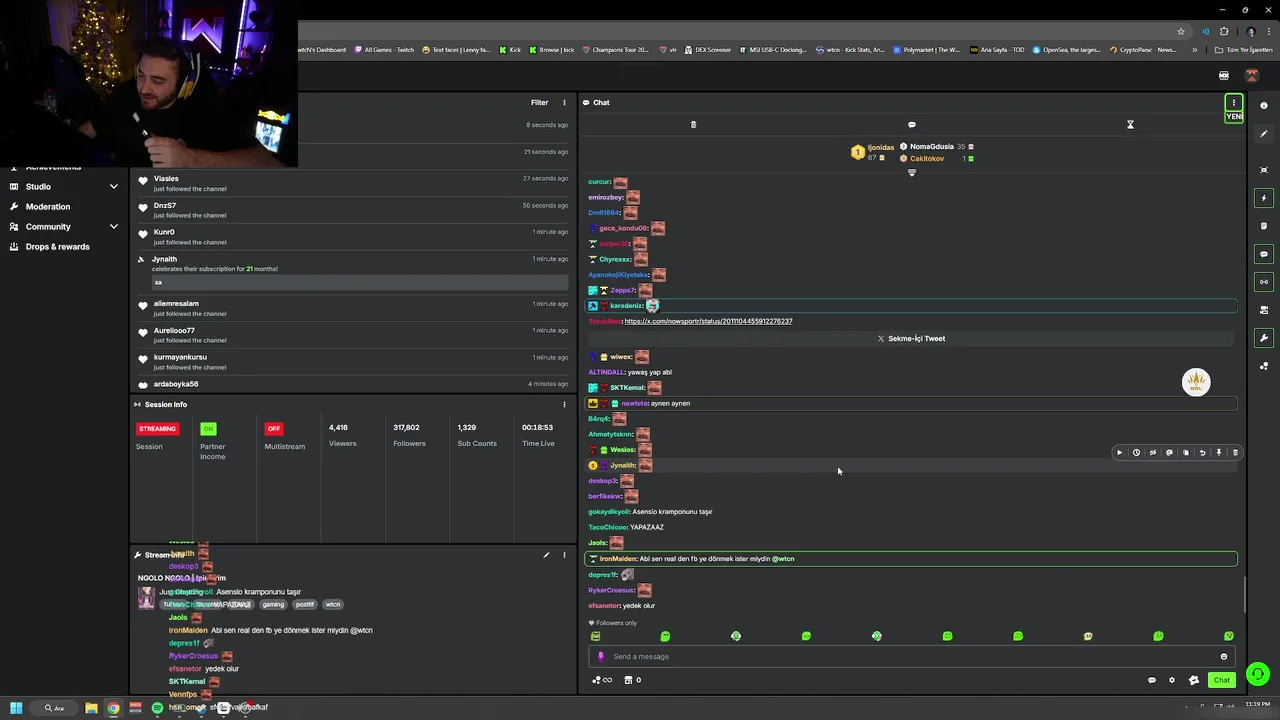Open File Explorer from taskbar
Viewport: 1280px width, 720px height.
point(91,708)
